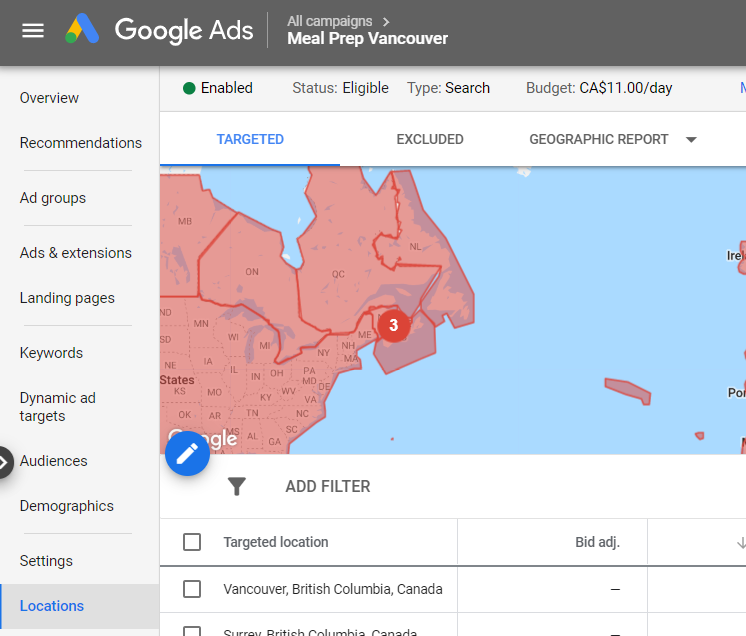
Task: Click the blue pencil edit button
Action: click(187, 454)
